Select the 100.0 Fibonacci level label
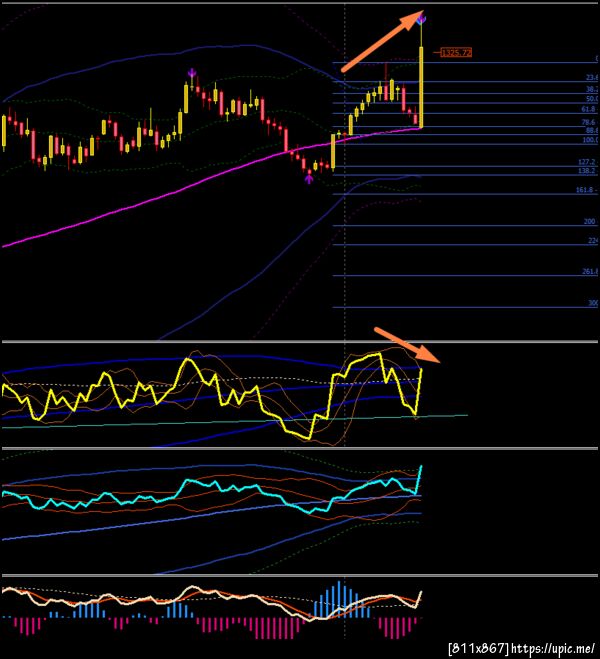The height and width of the screenshot is (659, 600). [x=590, y=140]
